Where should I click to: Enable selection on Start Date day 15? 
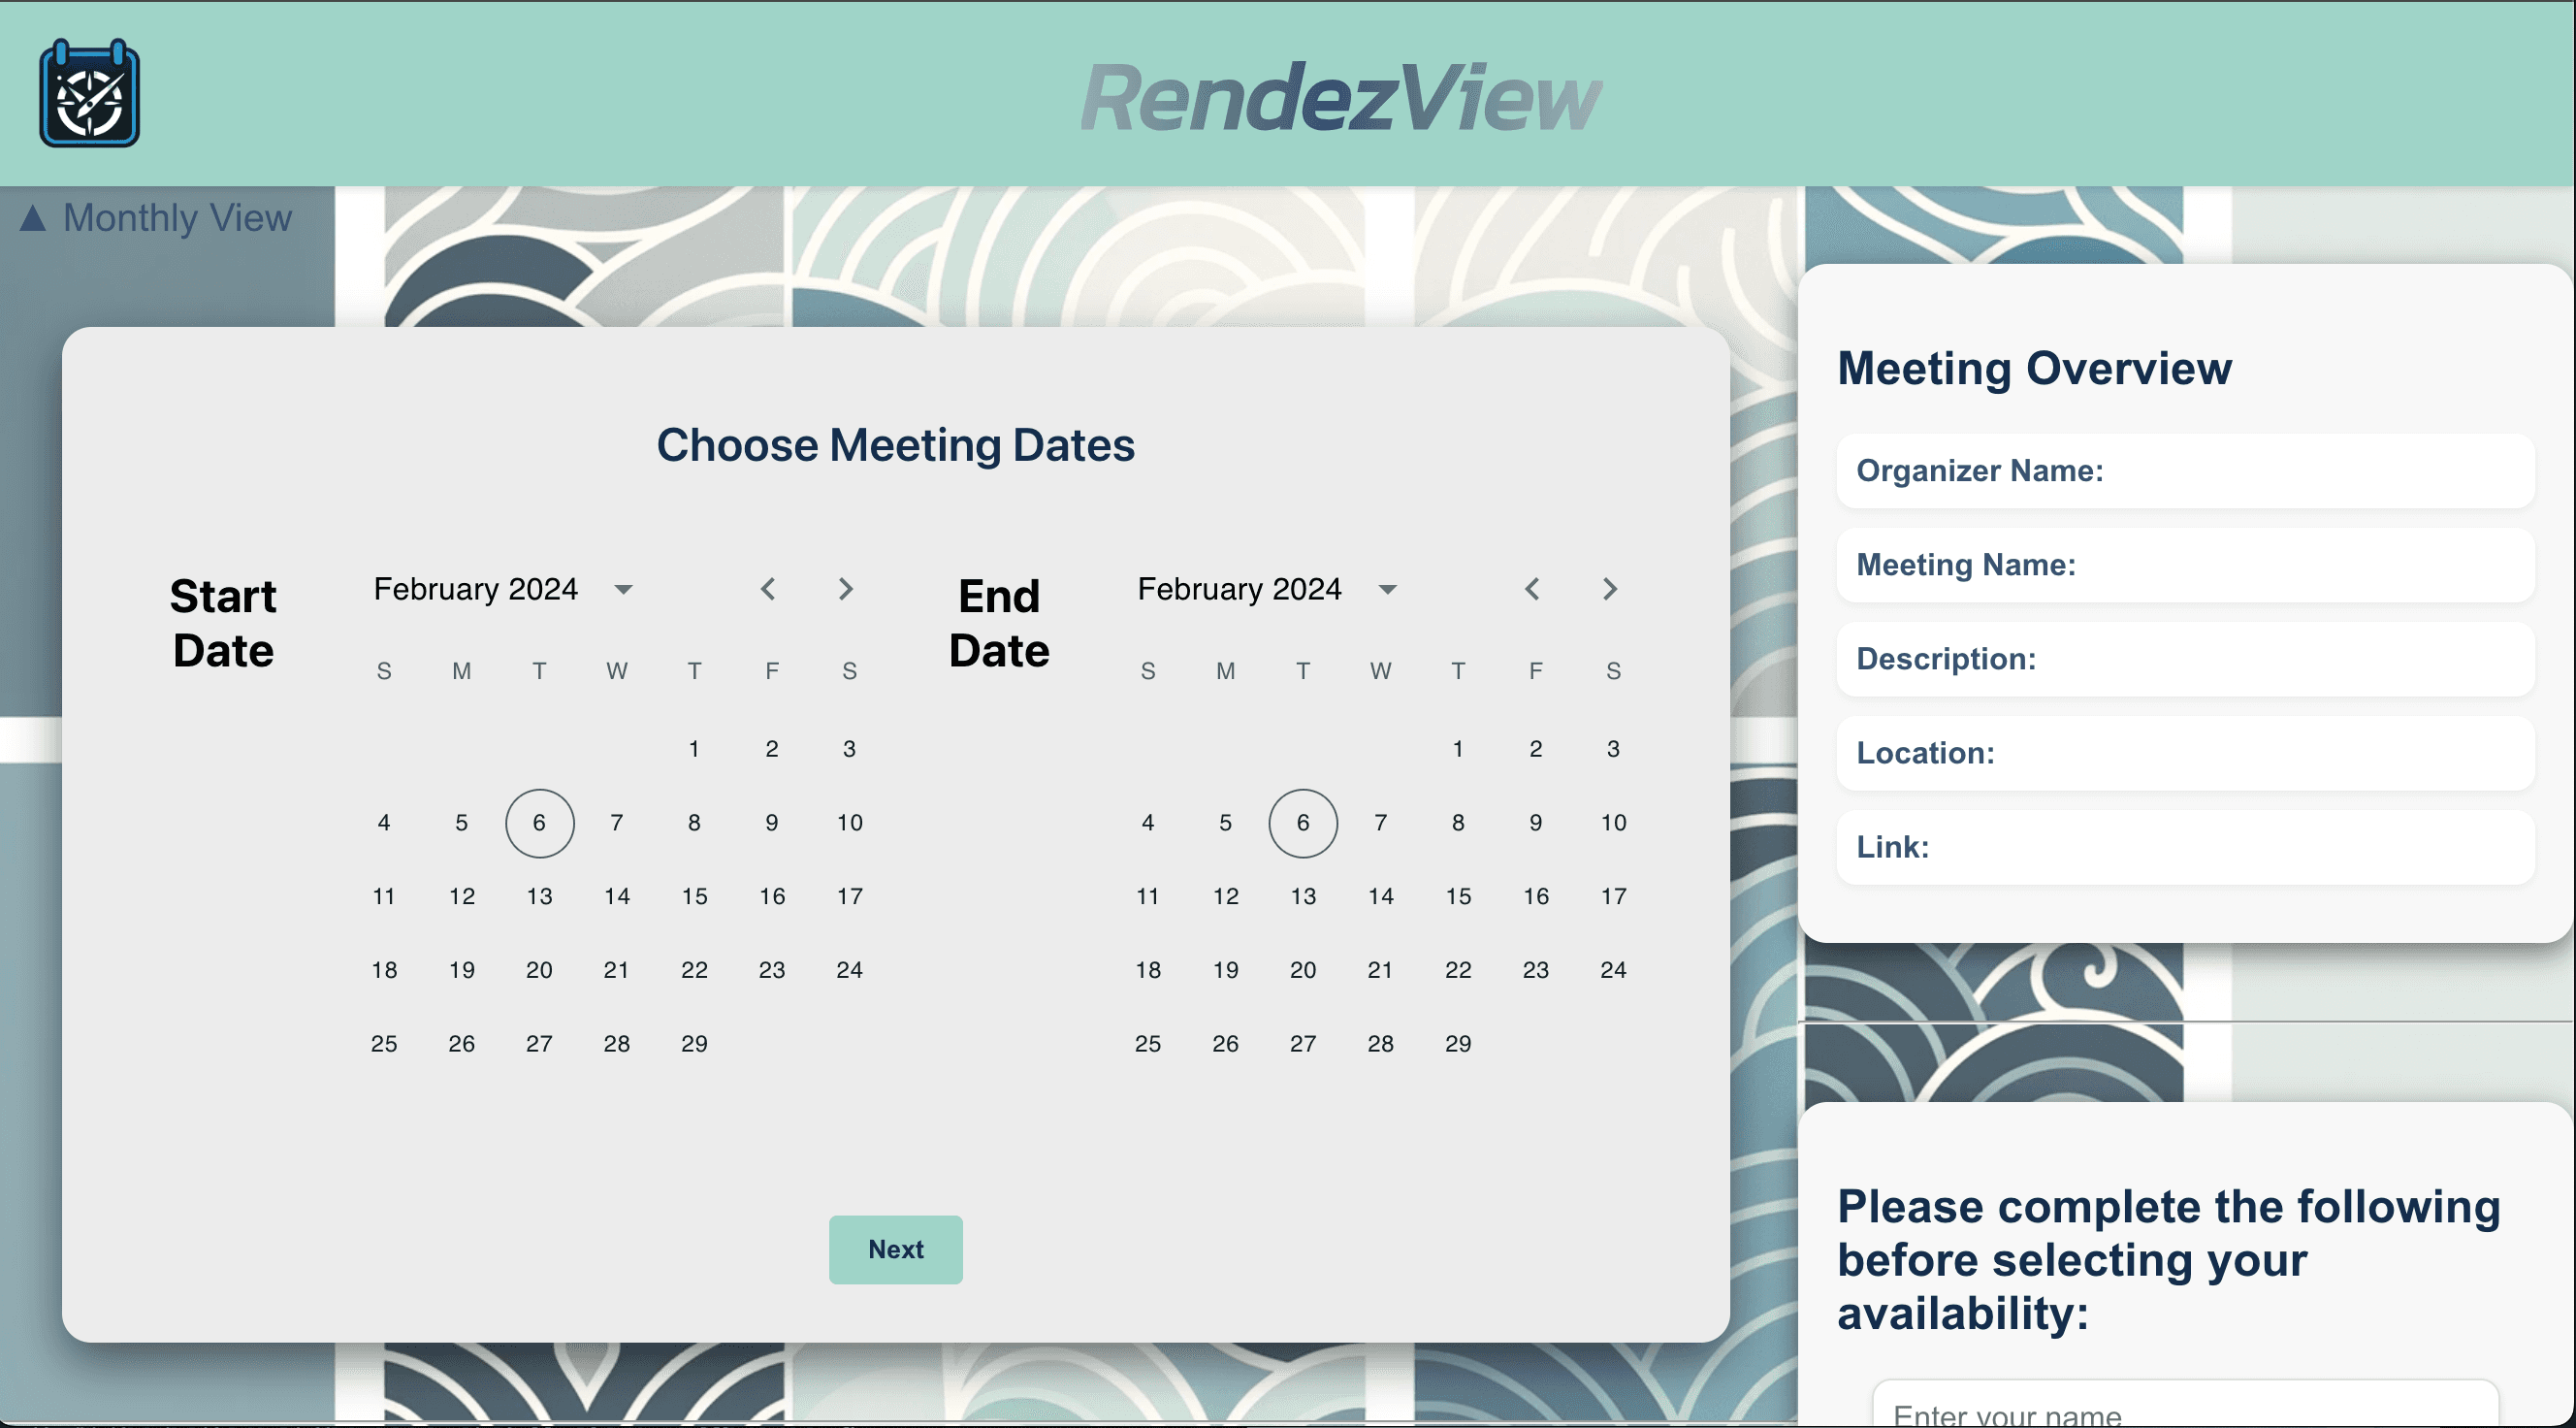(694, 897)
